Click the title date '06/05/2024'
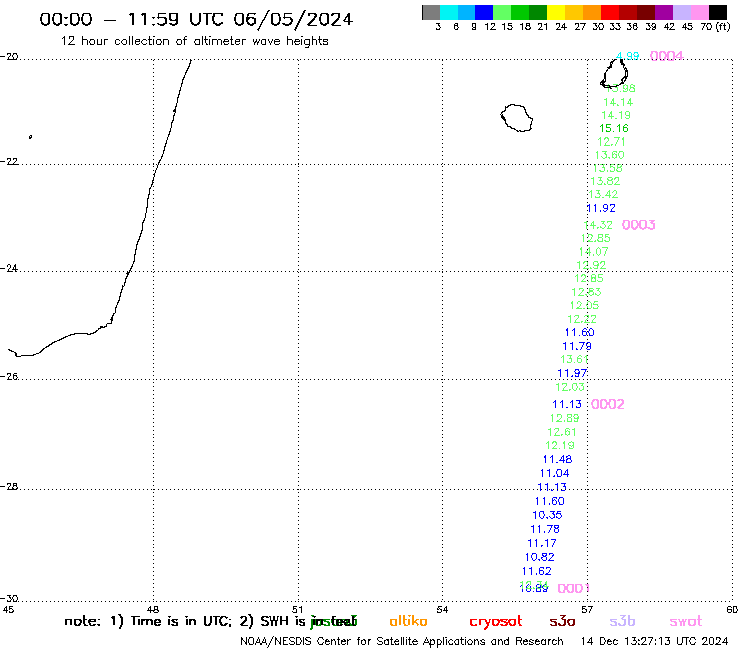Screen dimensions: 740x650 [x=293, y=19]
